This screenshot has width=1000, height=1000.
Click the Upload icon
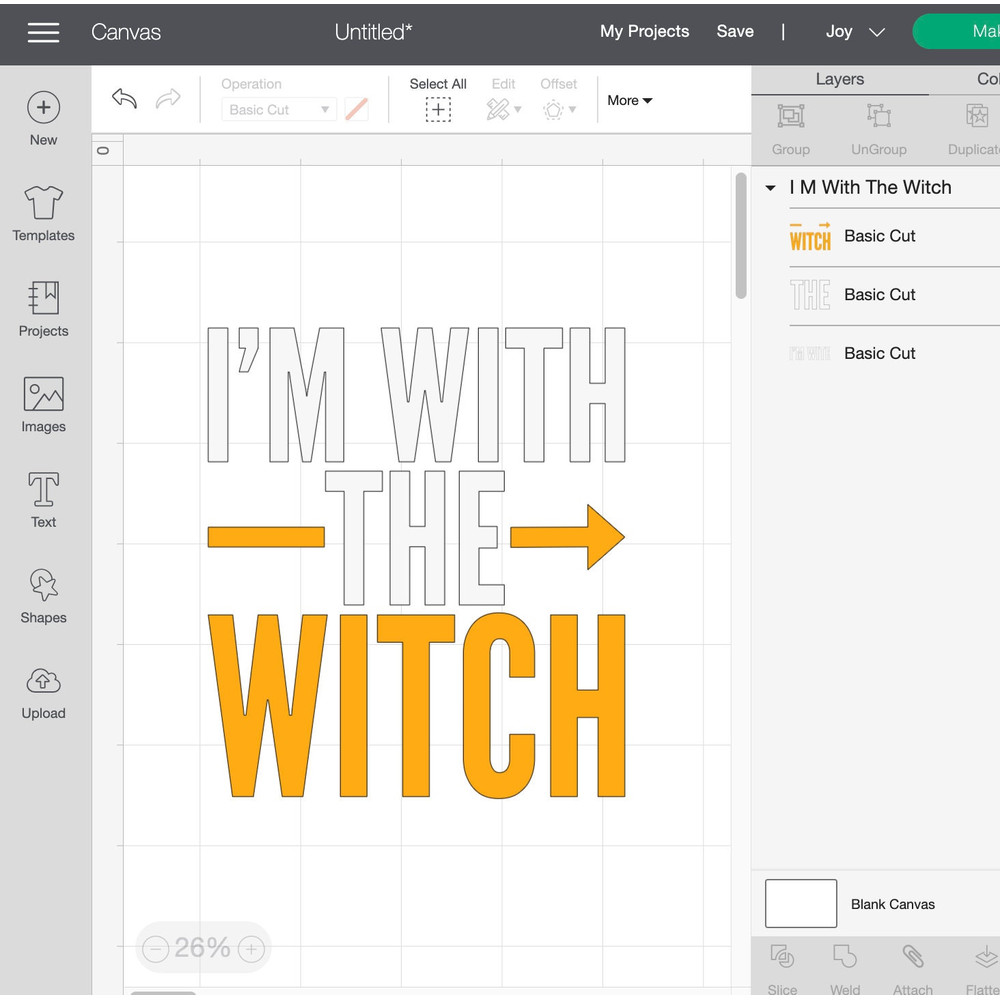point(43,690)
